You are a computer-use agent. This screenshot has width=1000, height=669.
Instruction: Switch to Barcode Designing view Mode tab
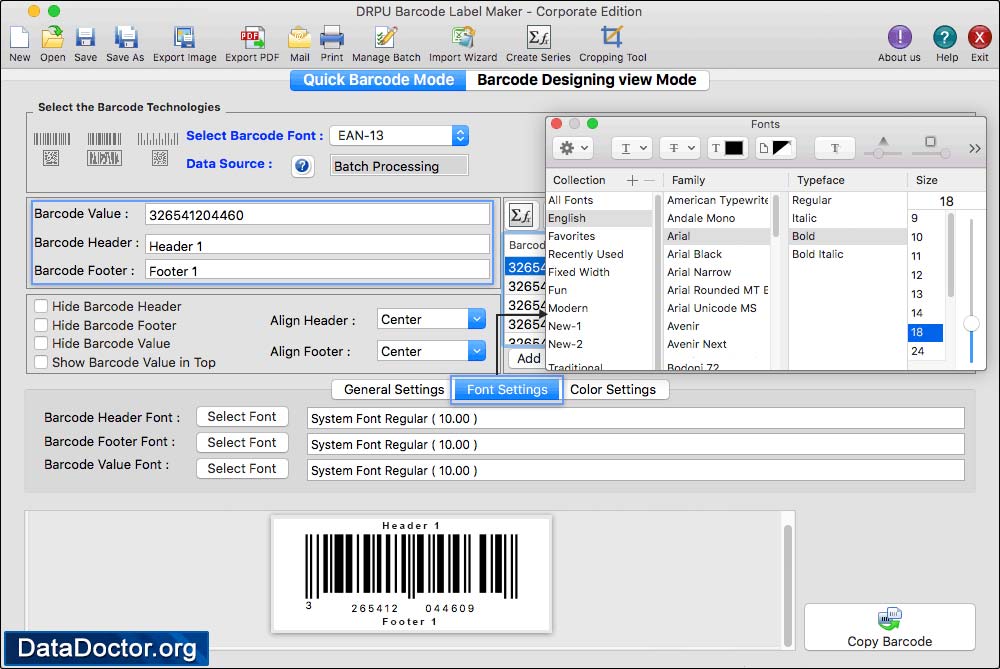point(587,80)
